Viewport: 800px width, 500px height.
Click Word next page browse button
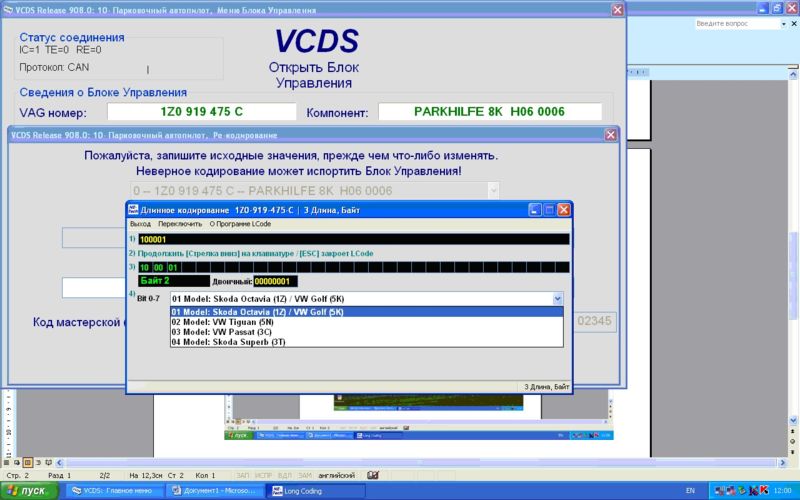tap(793, 452)
